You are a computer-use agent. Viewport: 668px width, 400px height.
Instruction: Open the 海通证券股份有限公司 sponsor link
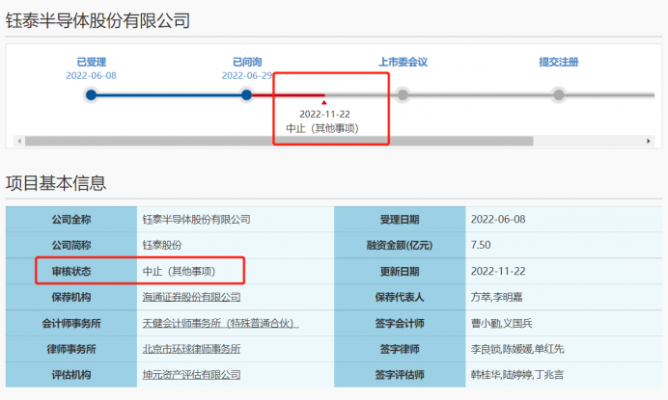pos(191,297)
